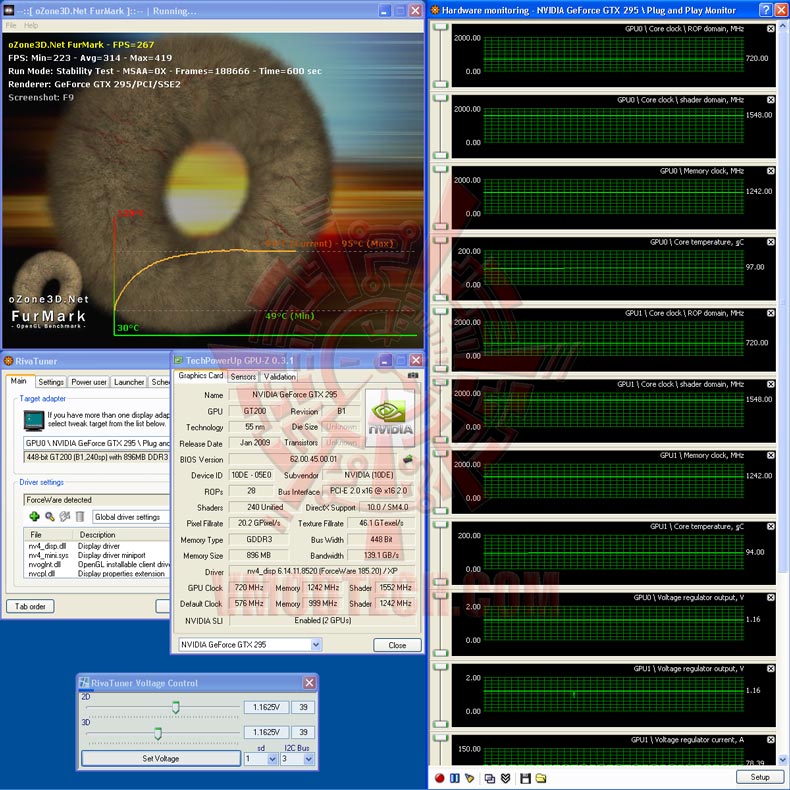Click the trash bin icon in RivaTuner driver settings
The height and width of the screenshot is (790, 790).
pos(80,516)
